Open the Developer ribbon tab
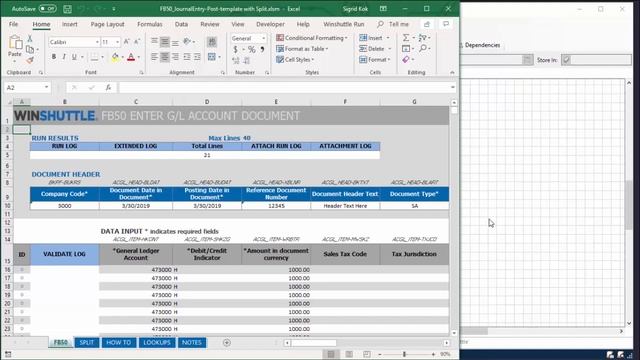Image resolution: width=640 pixels, height=360 pixels. pyautogui.click(x=270, y=24)
